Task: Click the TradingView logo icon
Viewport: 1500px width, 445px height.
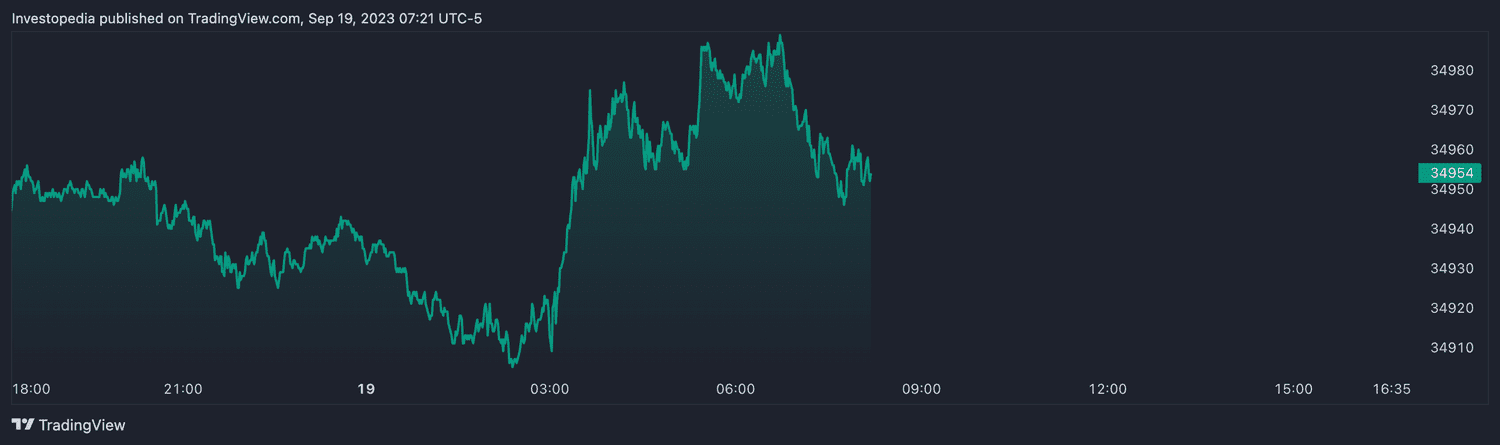Action: pyautogui.click(x=22, y=425)
